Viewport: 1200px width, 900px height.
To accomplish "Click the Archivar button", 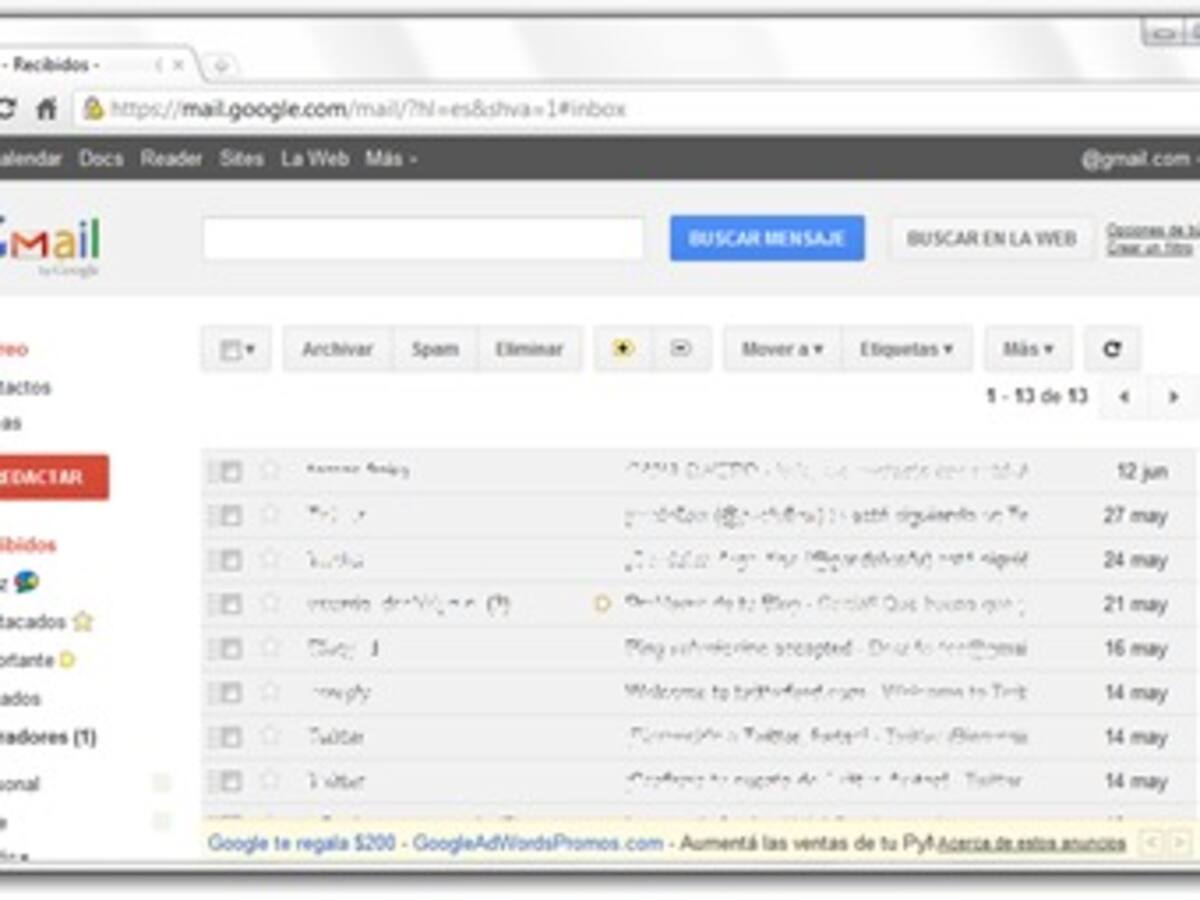I will click(337, 349).
